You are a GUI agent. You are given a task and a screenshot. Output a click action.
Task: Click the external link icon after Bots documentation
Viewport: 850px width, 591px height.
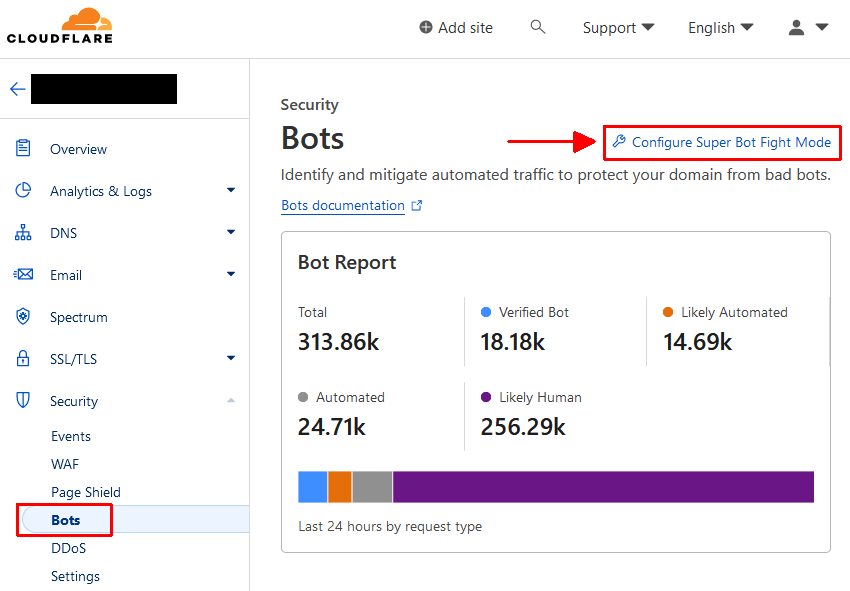(x=416, y=205)
